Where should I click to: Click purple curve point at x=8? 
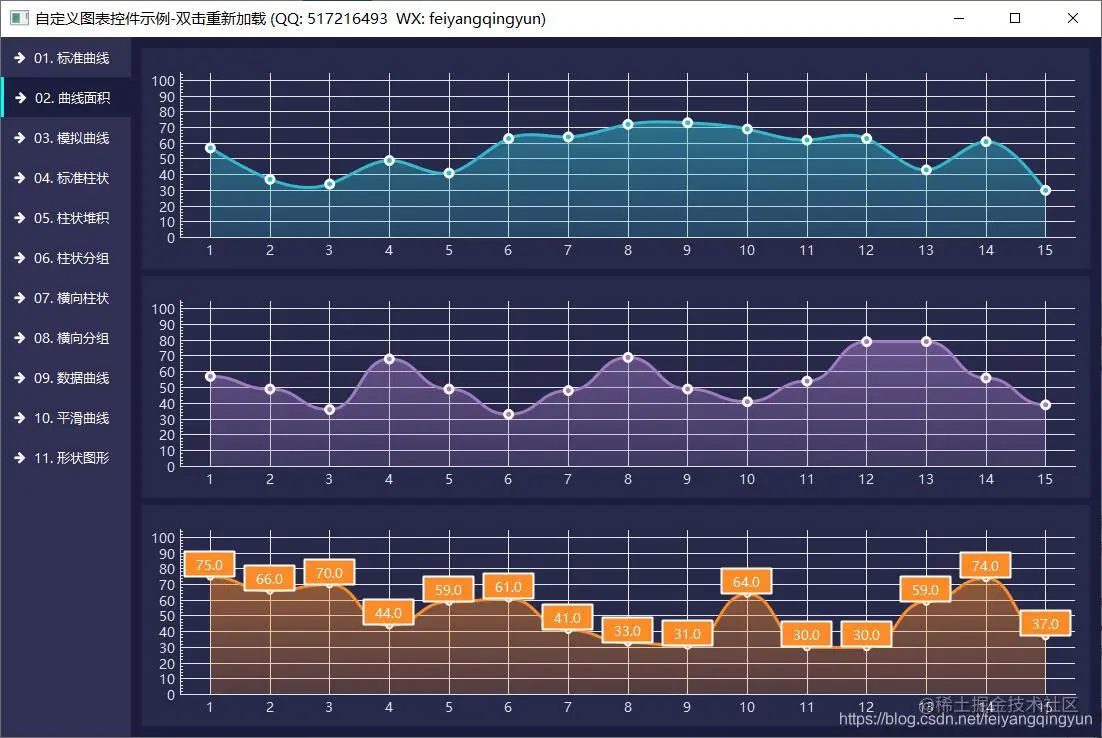(628, 358)
